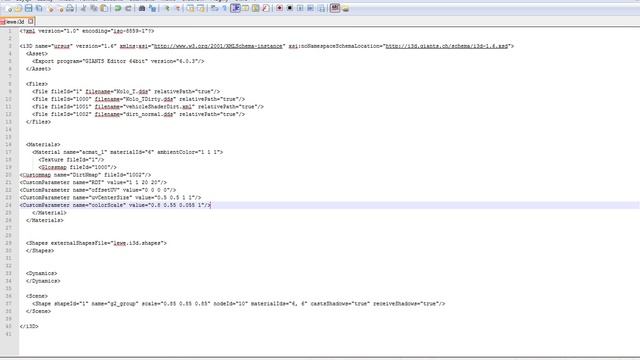This screenshot has height=360, width=640.
Task: Click the Close All toolbar icon
Action: click(x=60, y=9)
